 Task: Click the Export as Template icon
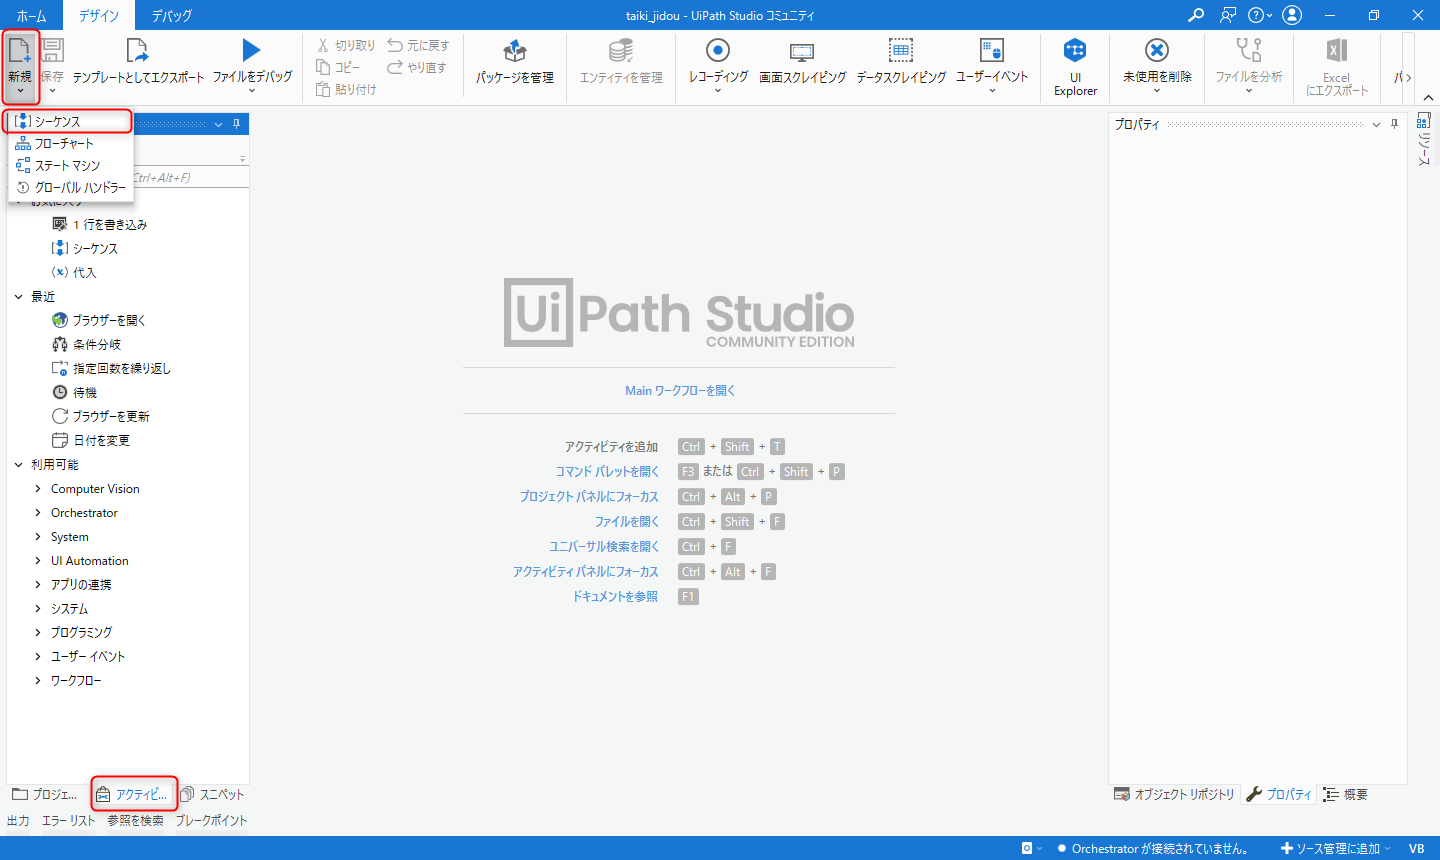tap(138, 50)
